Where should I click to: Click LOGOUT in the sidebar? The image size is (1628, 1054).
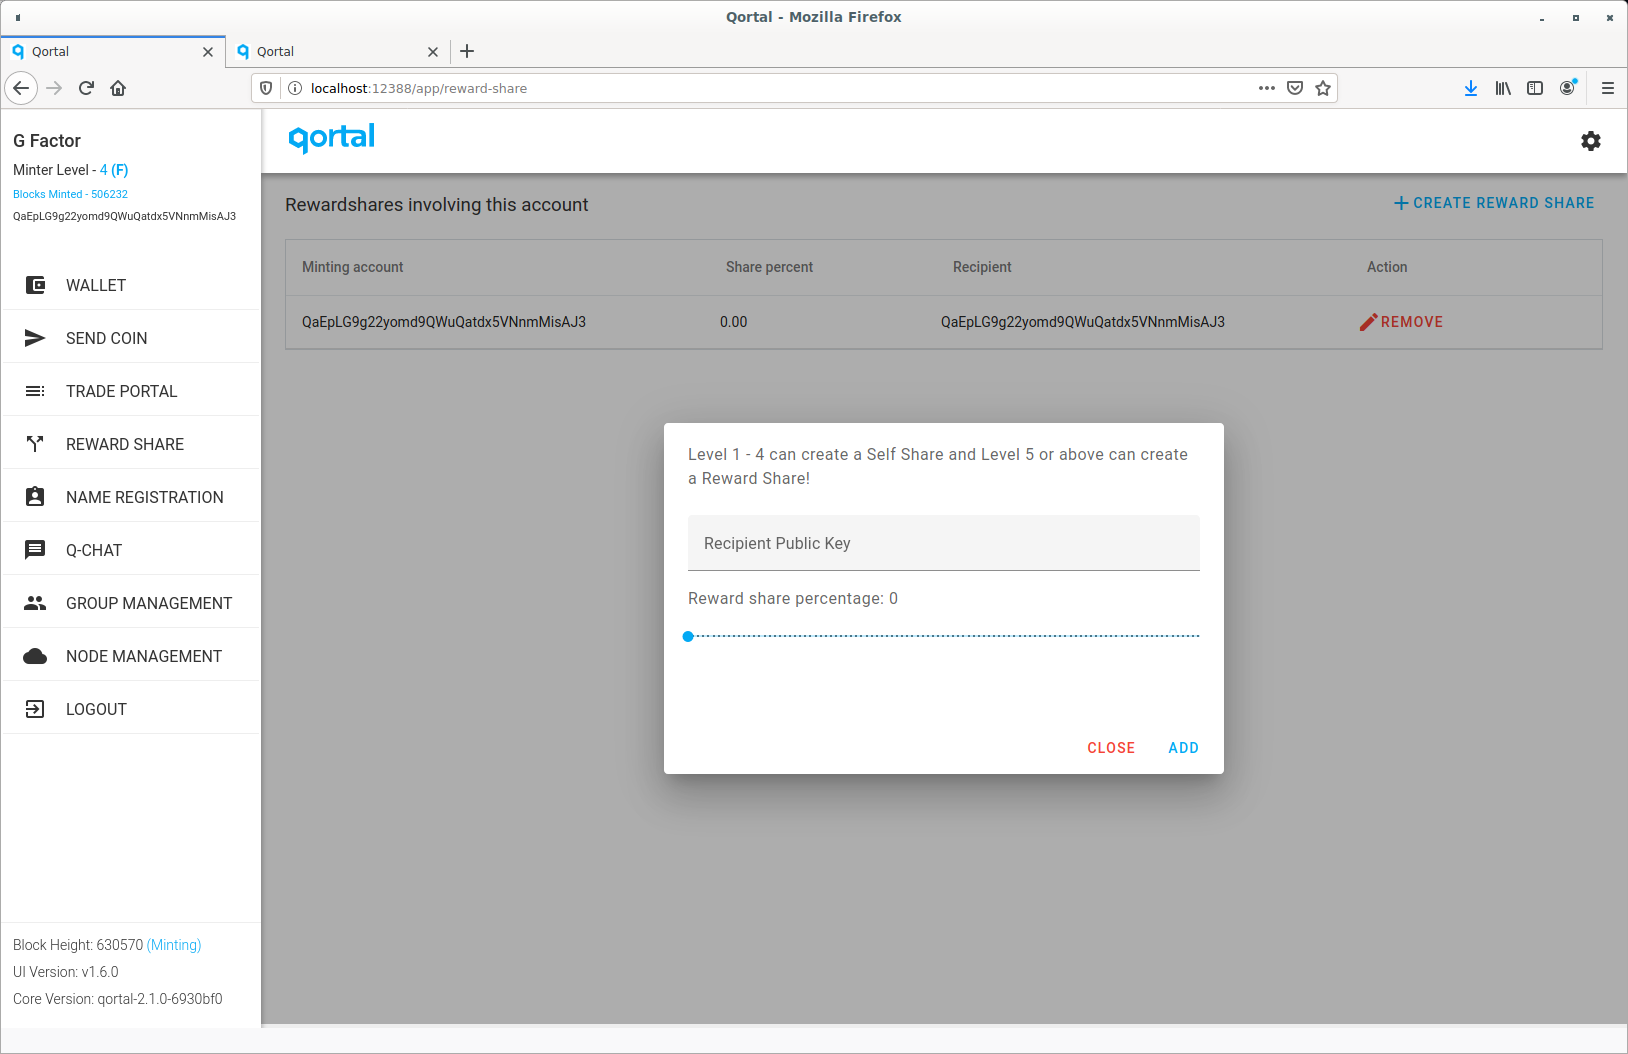coord(131,709)
